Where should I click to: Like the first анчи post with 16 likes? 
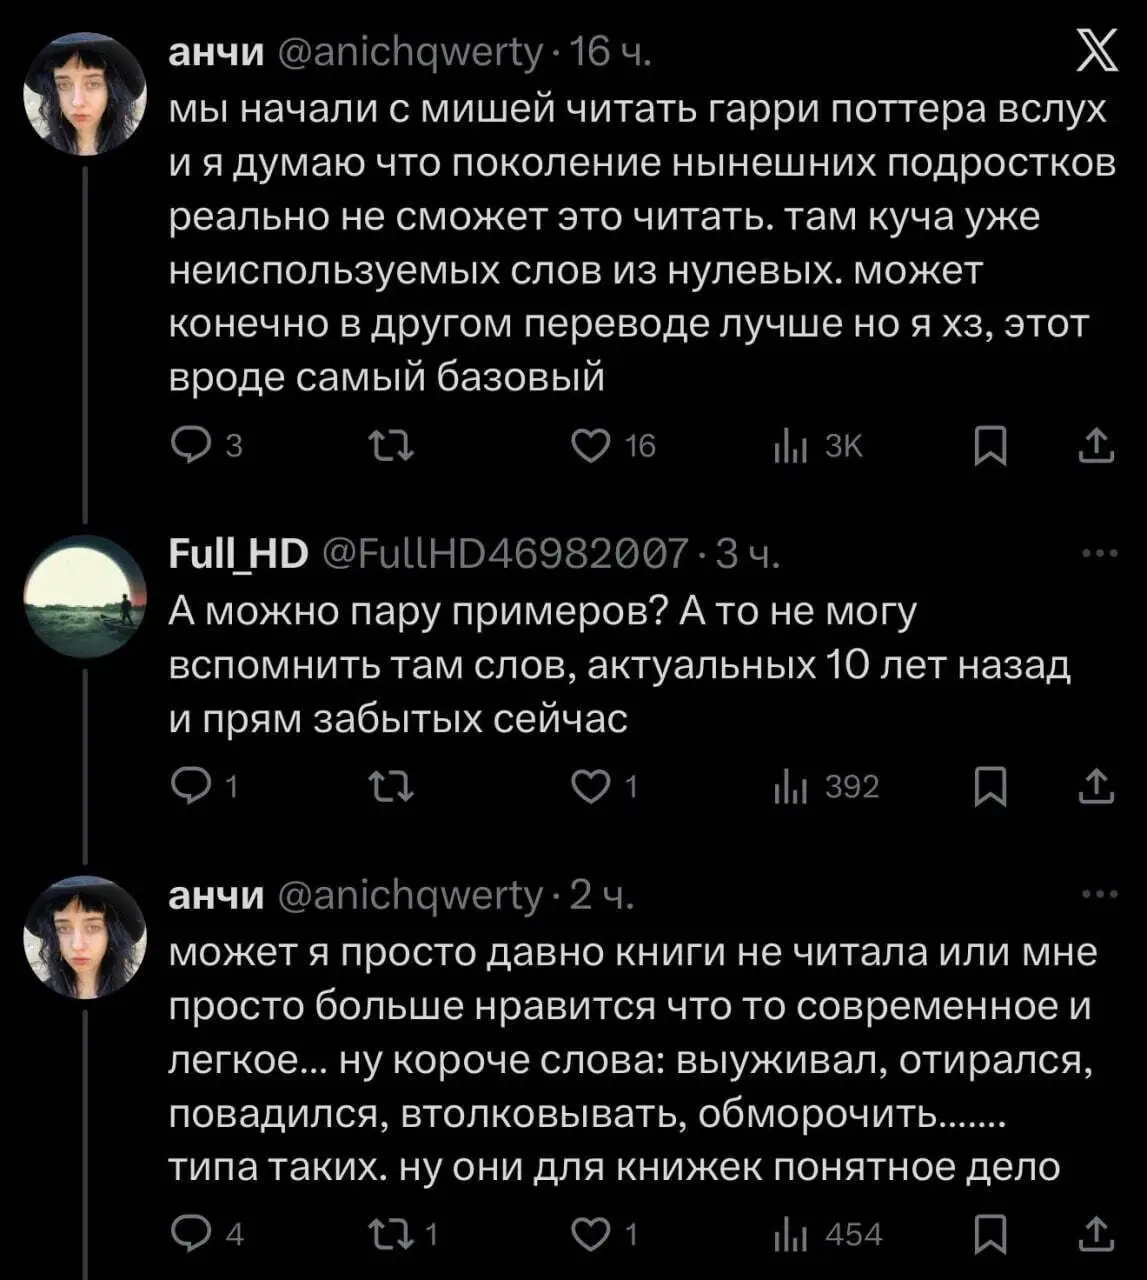(591, 445)
